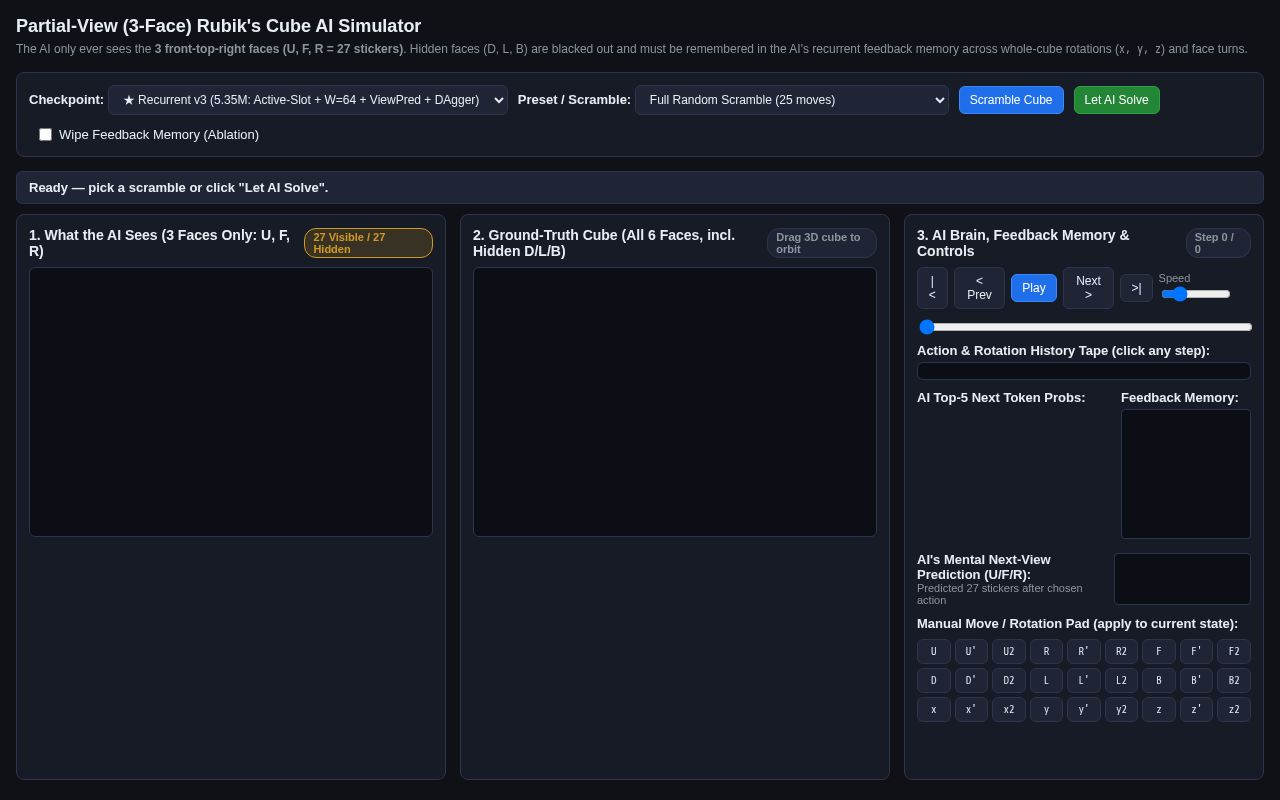The image size is (1280, 800).
Task: Adjust the playback Speed slider
Action: pyautogui.click(x=1196, y=294)
